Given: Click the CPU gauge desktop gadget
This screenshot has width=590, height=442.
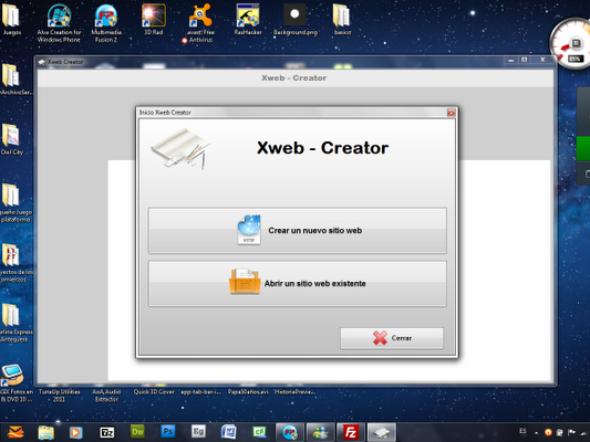Looking at the screenshot, I should tap(570, 44).
